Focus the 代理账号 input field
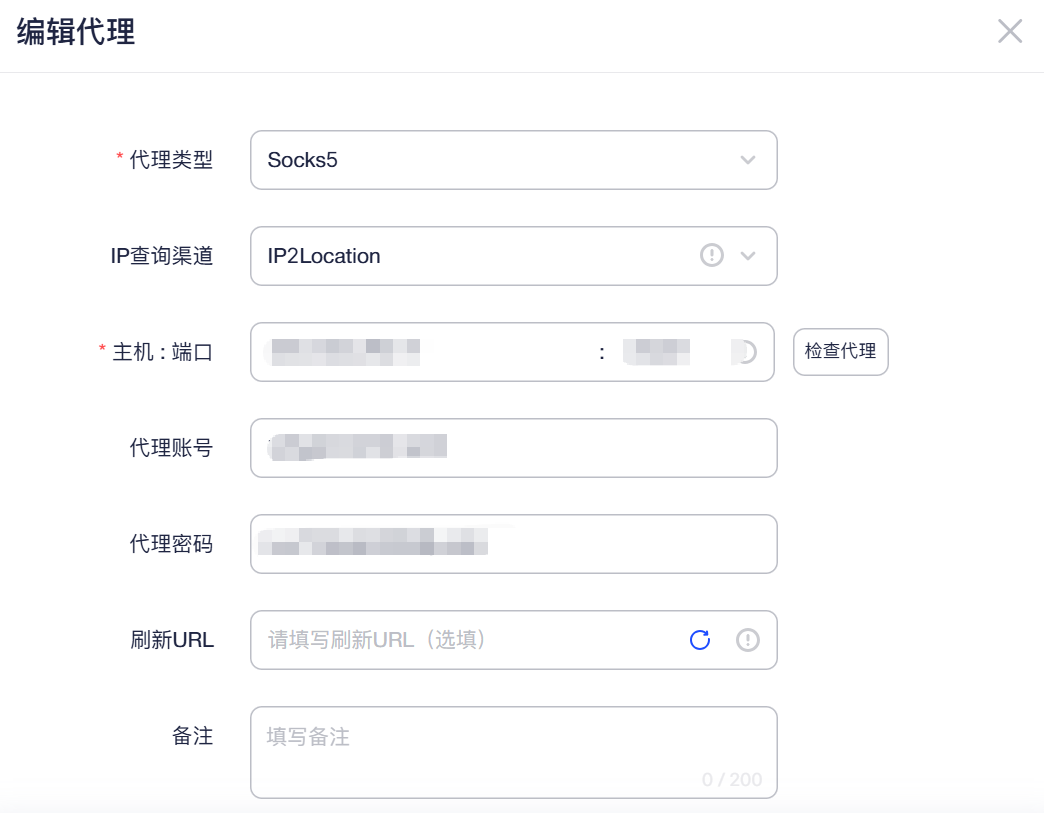The width and height of the screenshot is (1044, 813). pyautogui.click(x=513, y=447)
